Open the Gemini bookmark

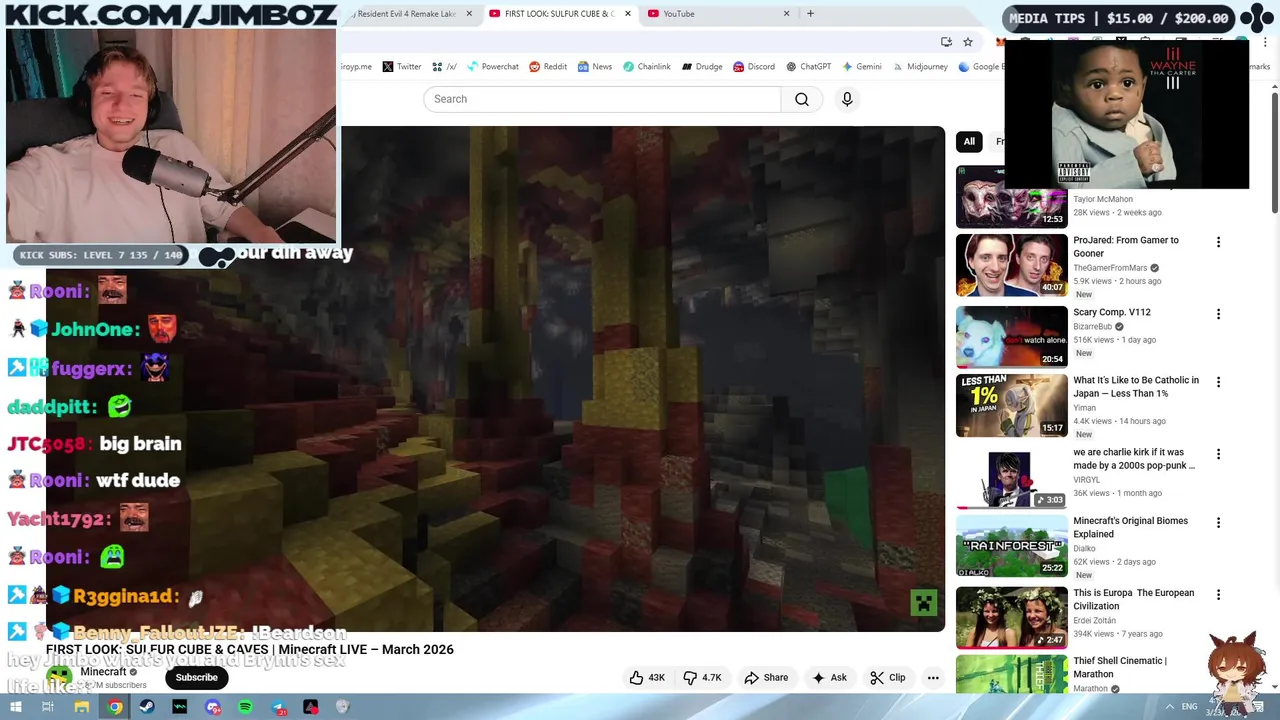(862, 67)
